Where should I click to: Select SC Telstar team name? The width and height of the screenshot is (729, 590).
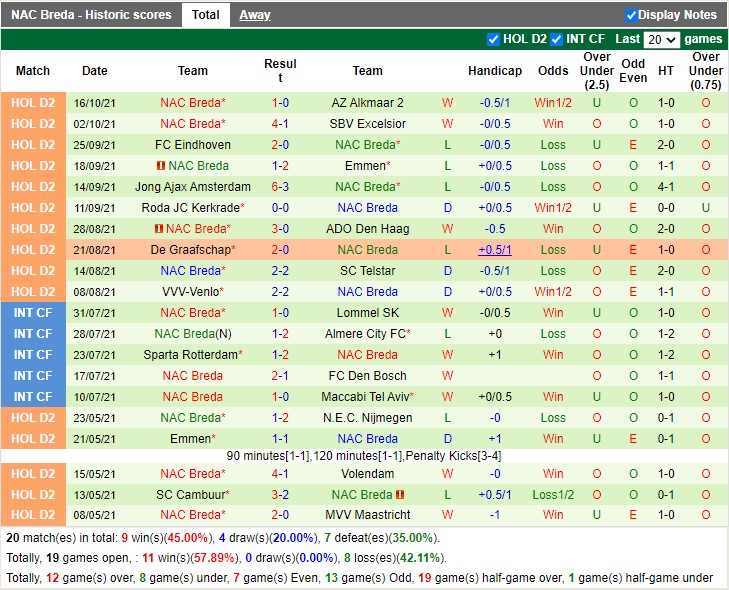tap(367, 271)
